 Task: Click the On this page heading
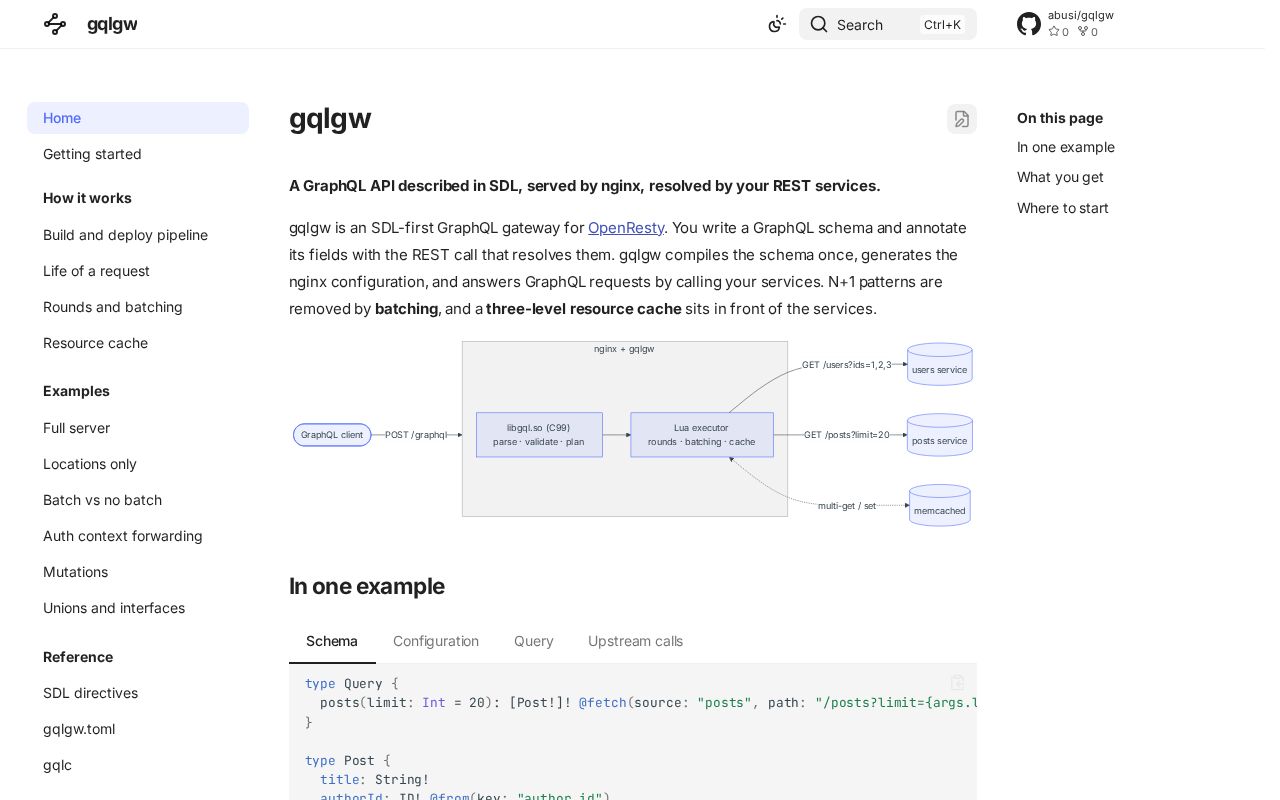pos(1060,118)
